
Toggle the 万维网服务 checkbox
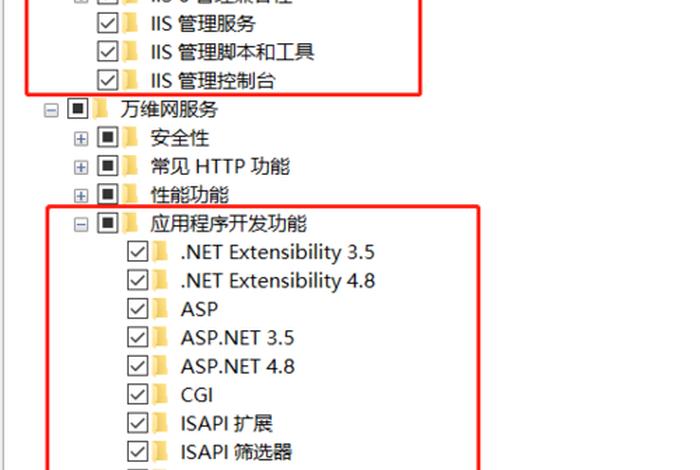(78, 109)
